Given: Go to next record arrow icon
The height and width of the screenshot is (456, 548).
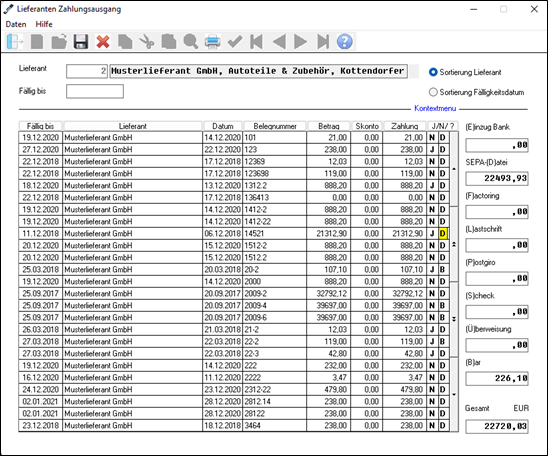Looking at the screenshot, I should tap(300, 42).
